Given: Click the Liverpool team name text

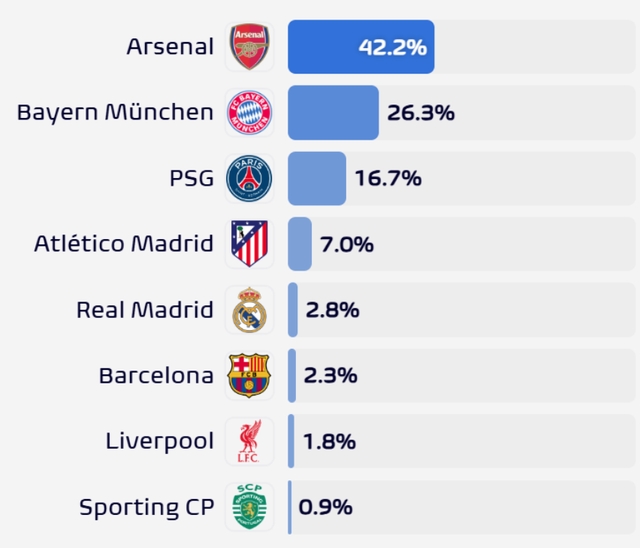Looking at the screenshot, I should (x=160, y=441).
